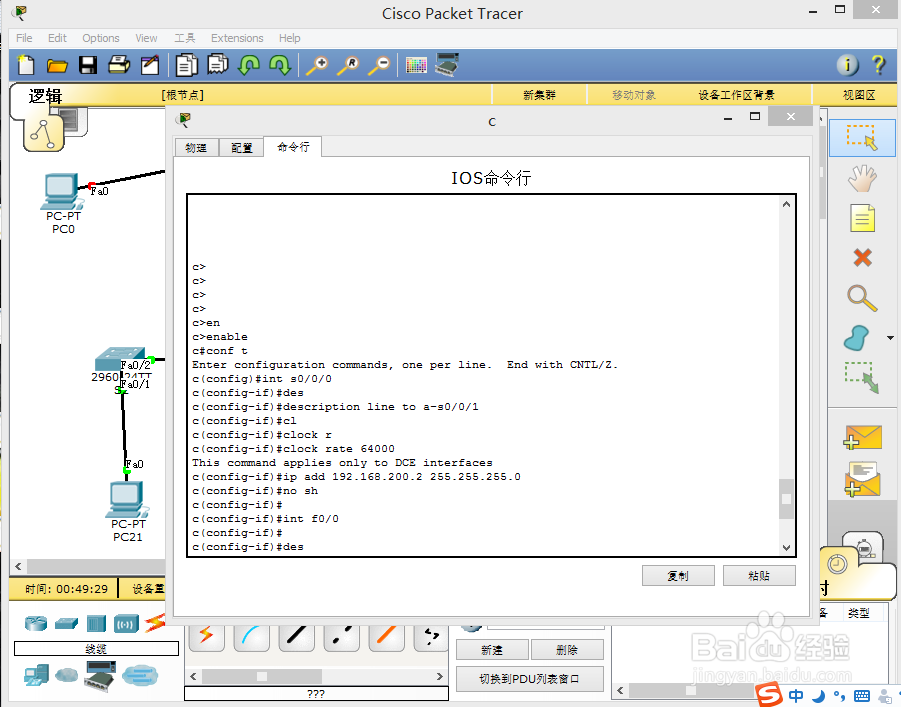Click the 新建 scenario button
The height and width of the screenshot is (707, 901).
pyautogui.click(x=492, y=650)
